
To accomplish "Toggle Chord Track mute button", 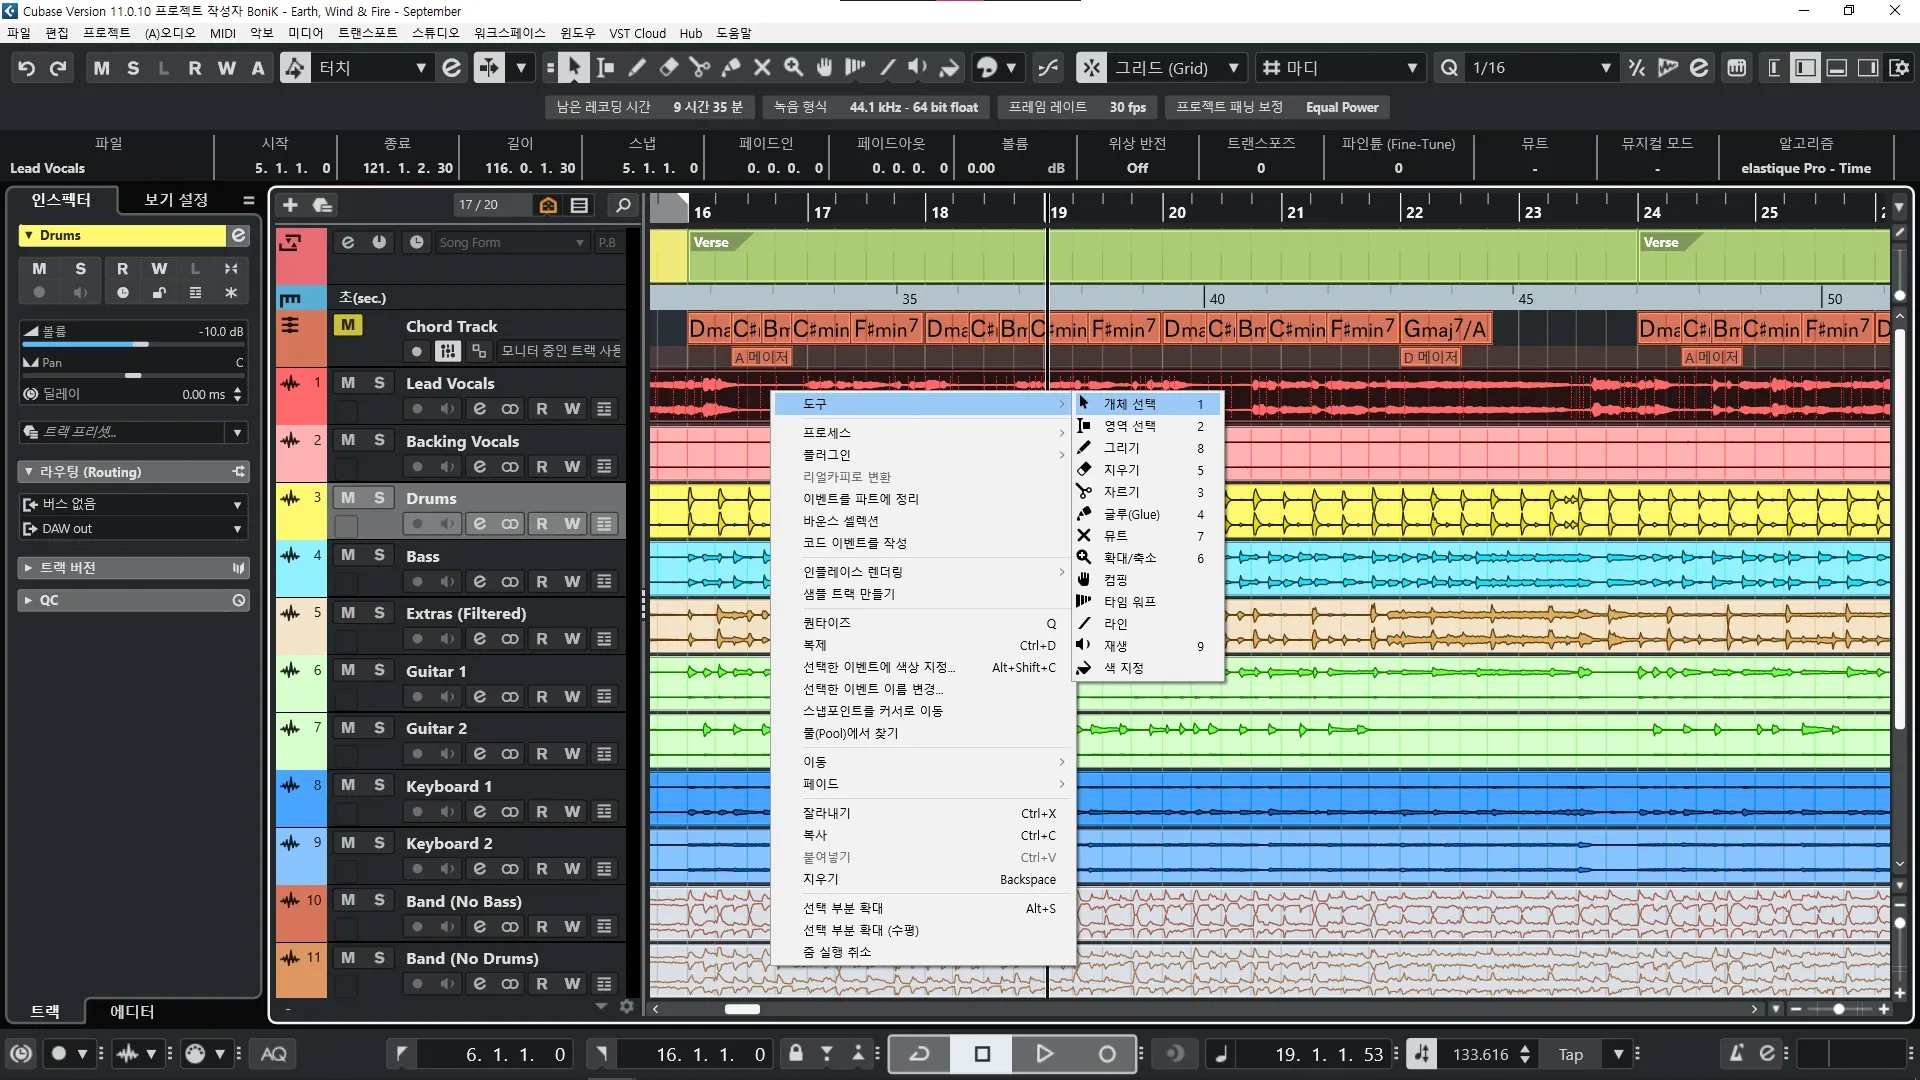I will (348, 325).
